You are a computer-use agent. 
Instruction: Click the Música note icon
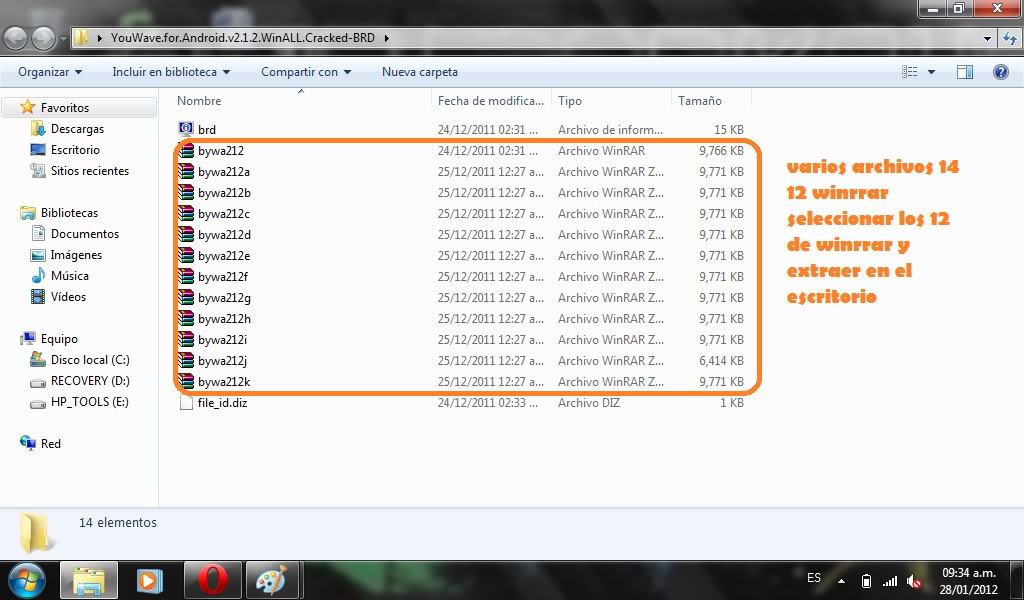click(x=39, y=276)
